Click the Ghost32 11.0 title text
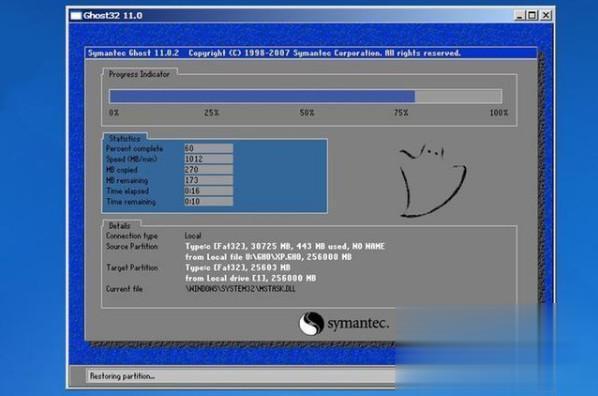The image size is (598, 396). click(x=113, y=16)
